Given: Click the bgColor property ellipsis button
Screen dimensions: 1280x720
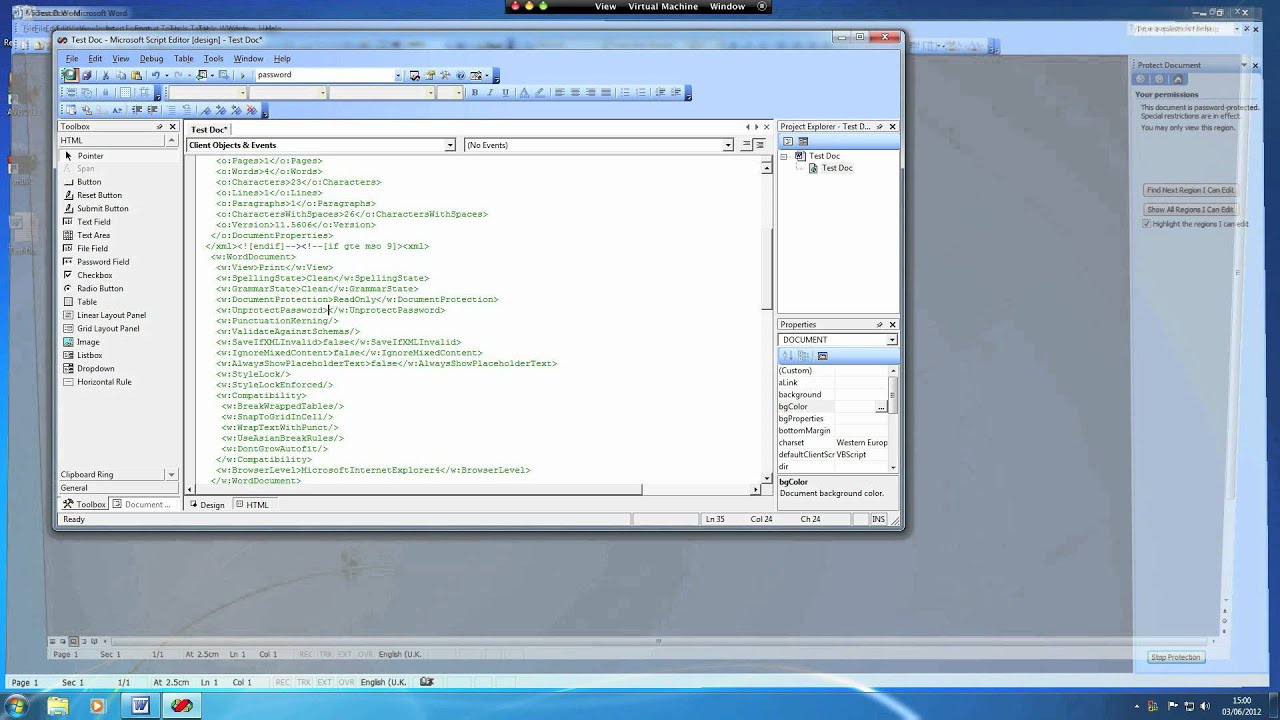Looking at the screenshot, I should pos(881,407).
